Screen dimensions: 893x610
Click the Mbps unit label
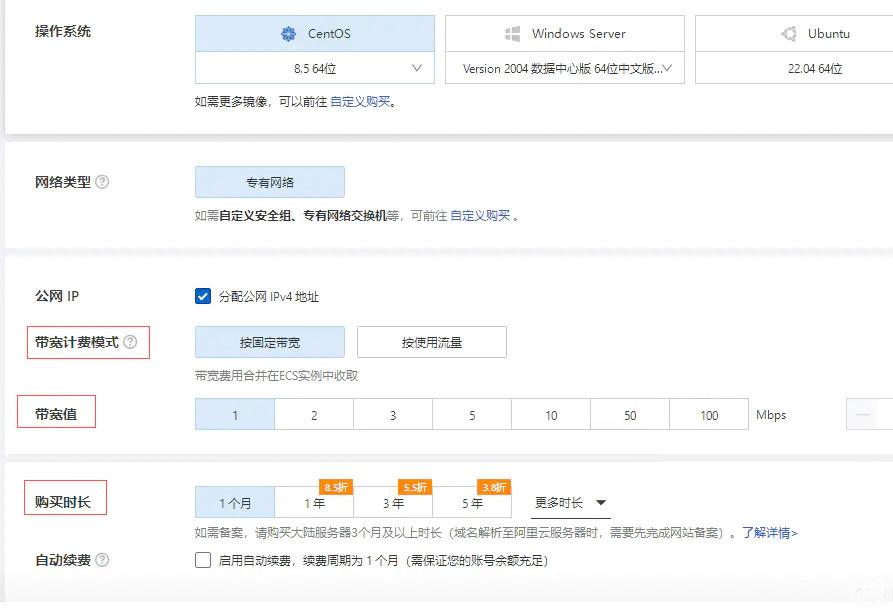click(771, 415)
